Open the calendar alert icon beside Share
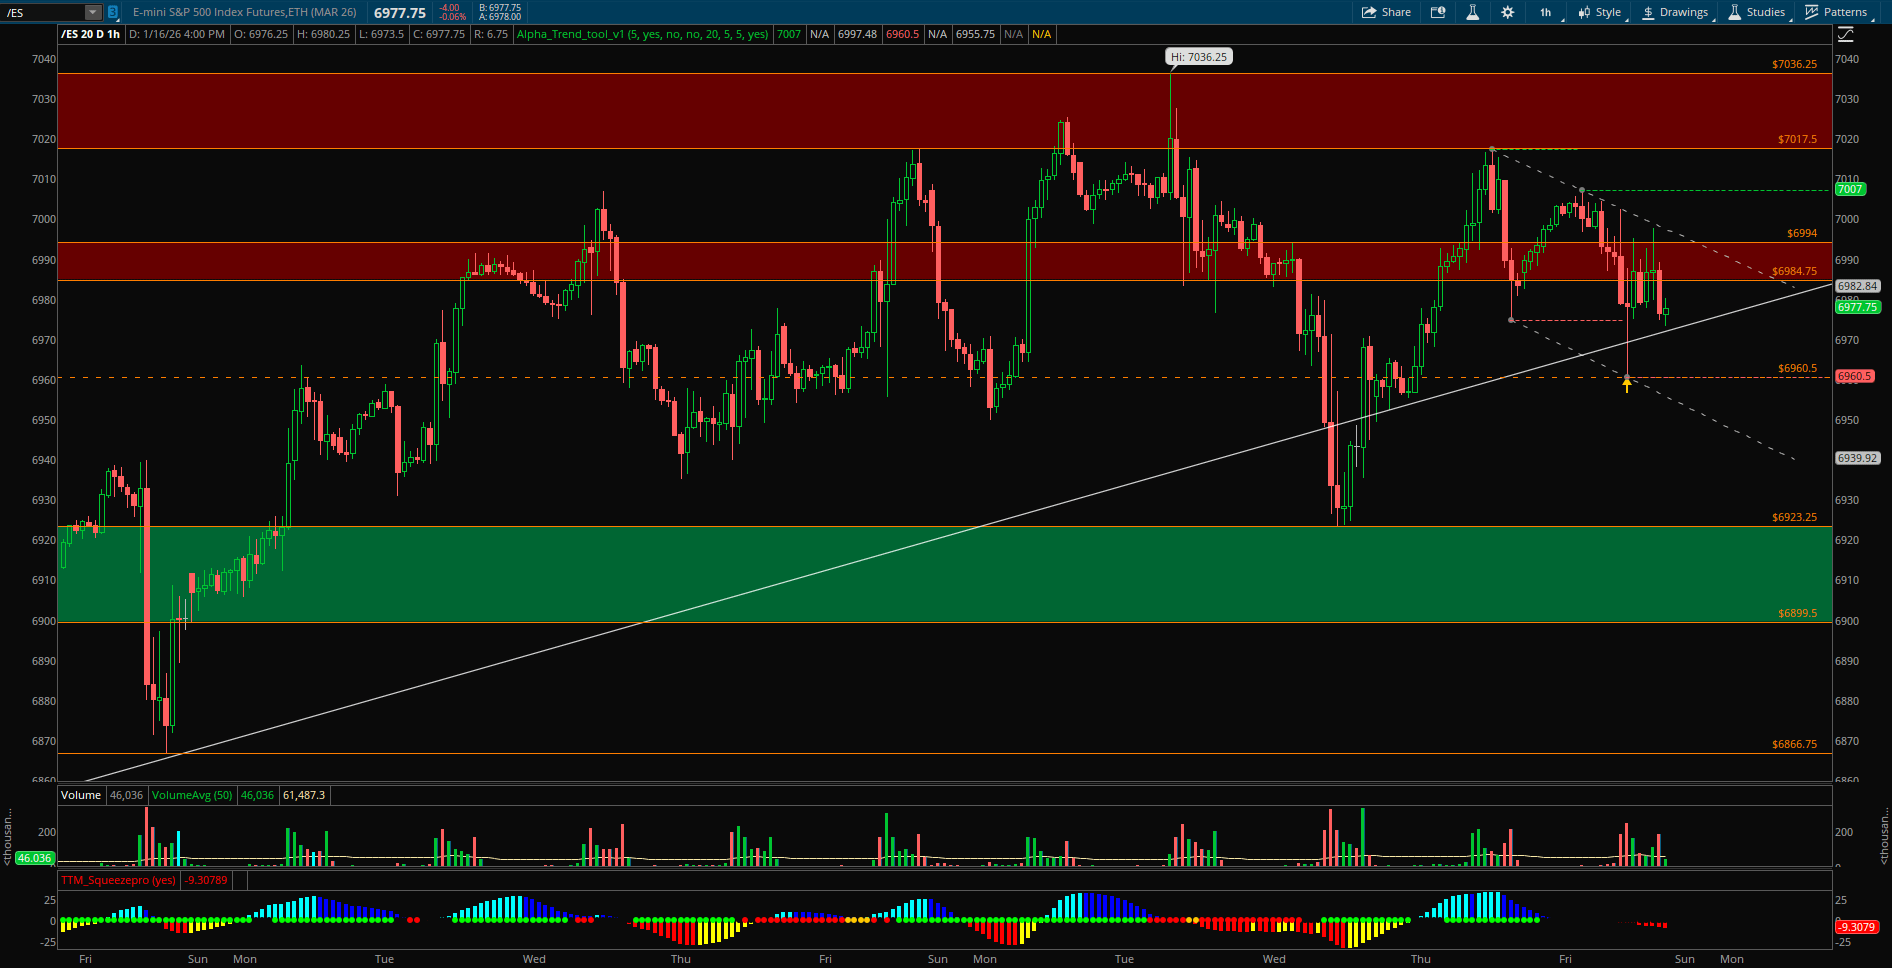 (x=1438, y=12)
